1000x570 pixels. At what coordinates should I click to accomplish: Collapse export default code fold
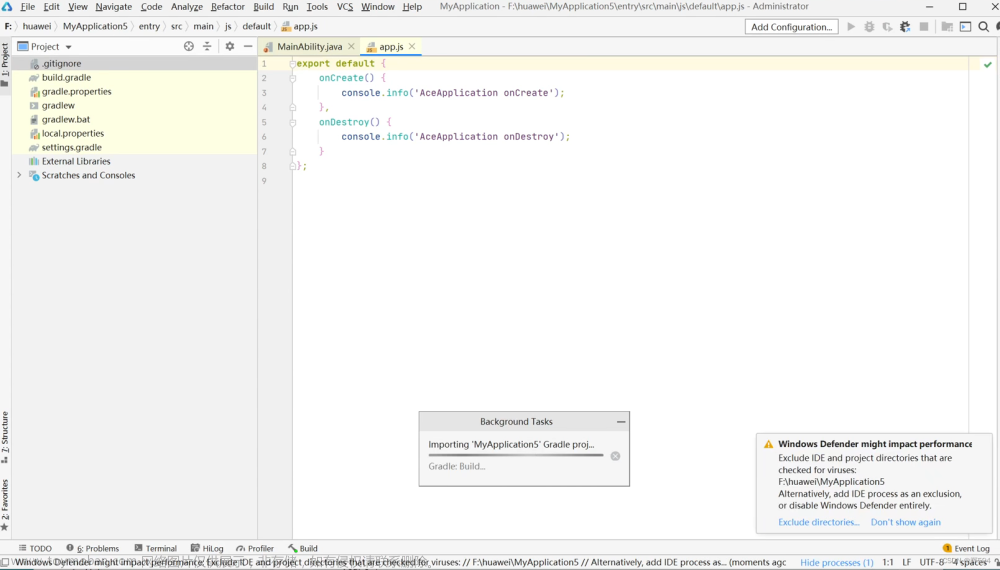[293, 64]
